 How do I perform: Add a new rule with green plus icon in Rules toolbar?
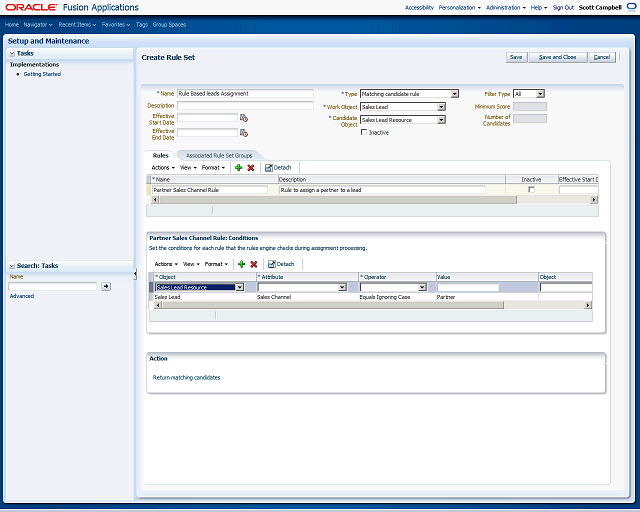(239, 167)
